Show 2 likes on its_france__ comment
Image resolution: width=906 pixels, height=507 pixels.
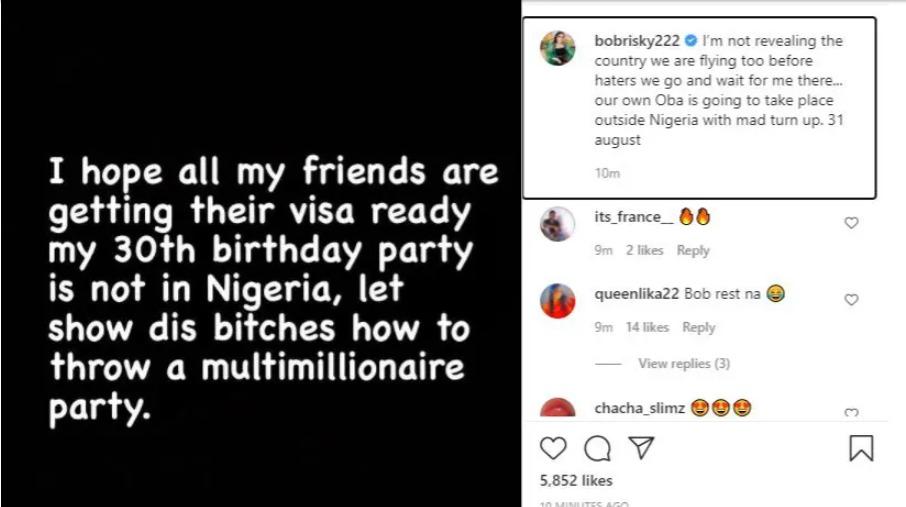(x=644, y=250)
